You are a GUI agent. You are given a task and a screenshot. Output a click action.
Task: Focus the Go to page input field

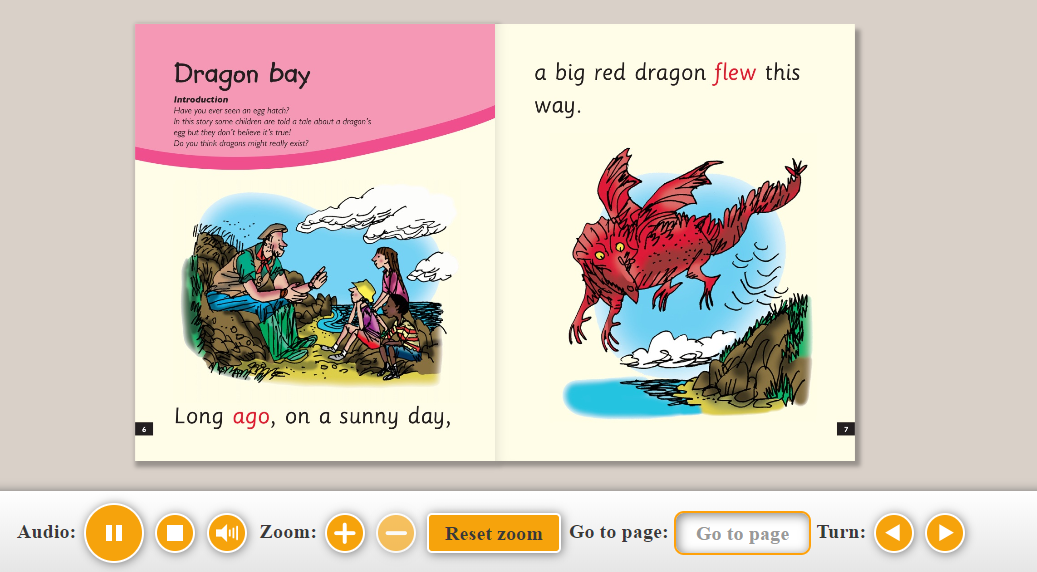tap(742, 533)
